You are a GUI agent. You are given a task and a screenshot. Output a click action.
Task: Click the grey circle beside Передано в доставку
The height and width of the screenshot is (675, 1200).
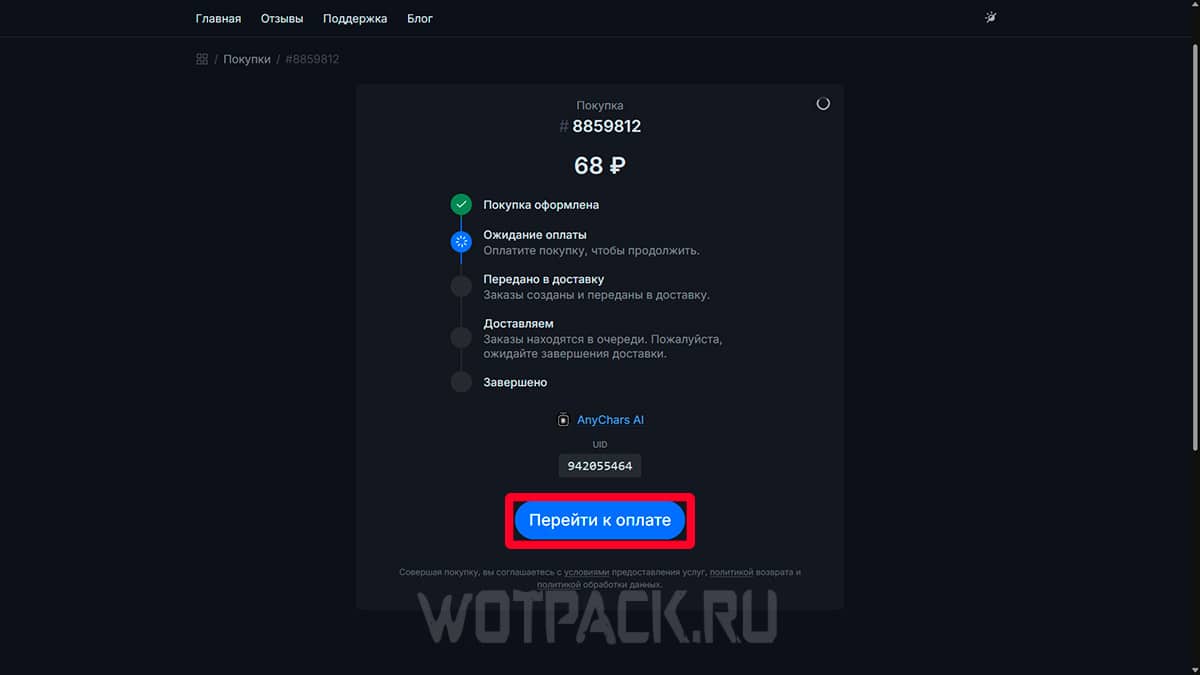coord(461,287)
